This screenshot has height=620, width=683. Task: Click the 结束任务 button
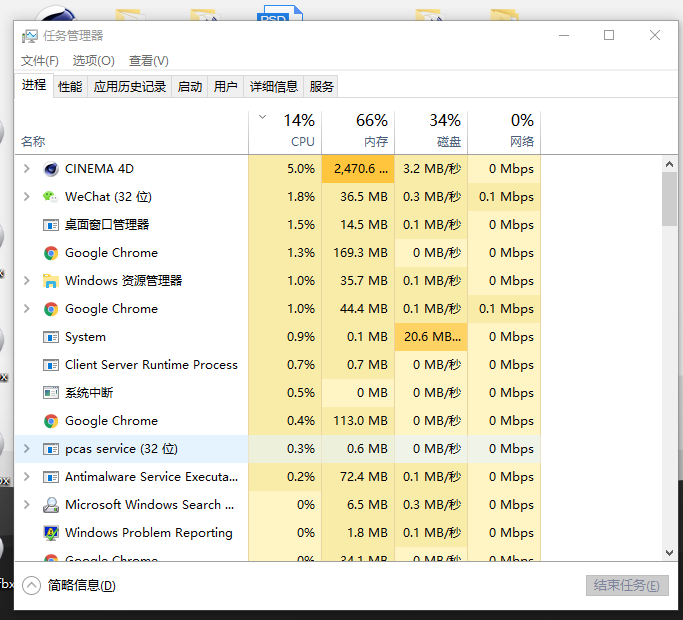(x=627, y=585)
